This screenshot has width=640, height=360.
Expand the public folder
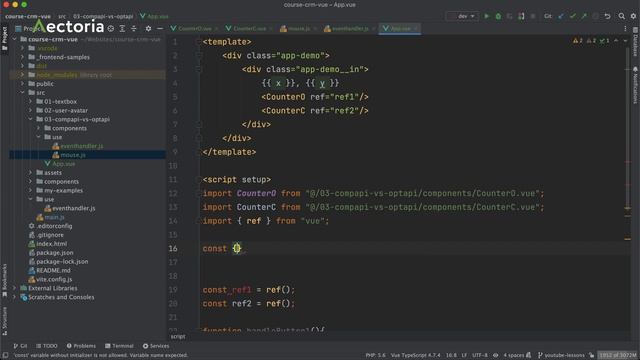pos(22,84)
